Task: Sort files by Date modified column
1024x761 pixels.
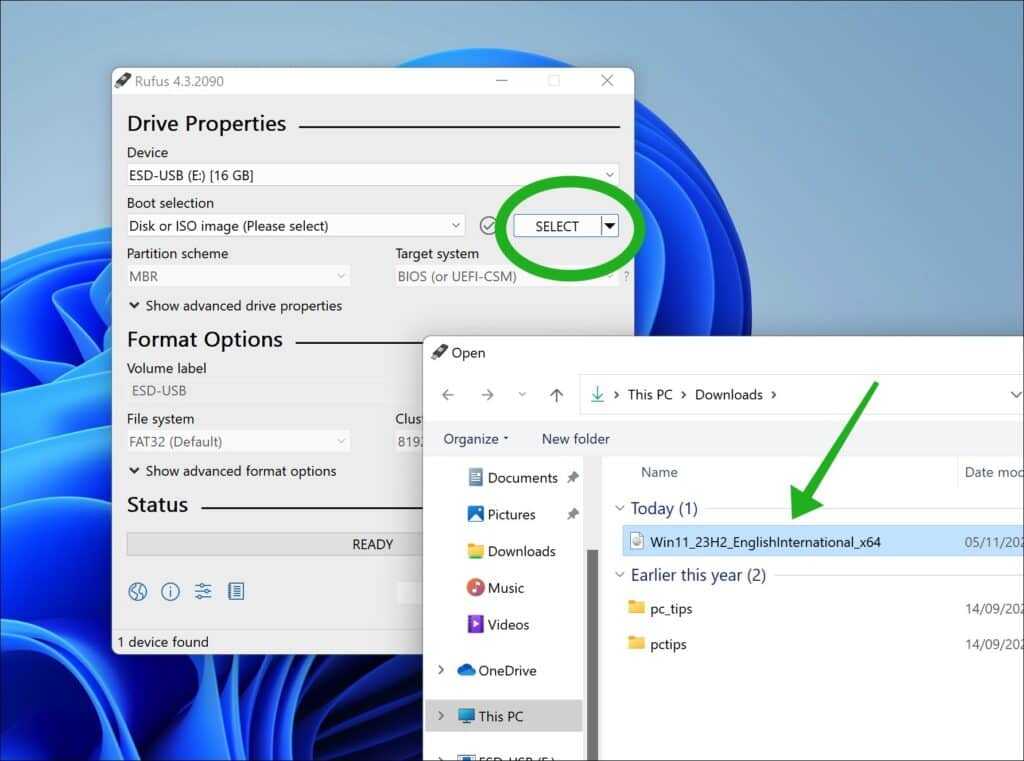Action: coord(993,472)
